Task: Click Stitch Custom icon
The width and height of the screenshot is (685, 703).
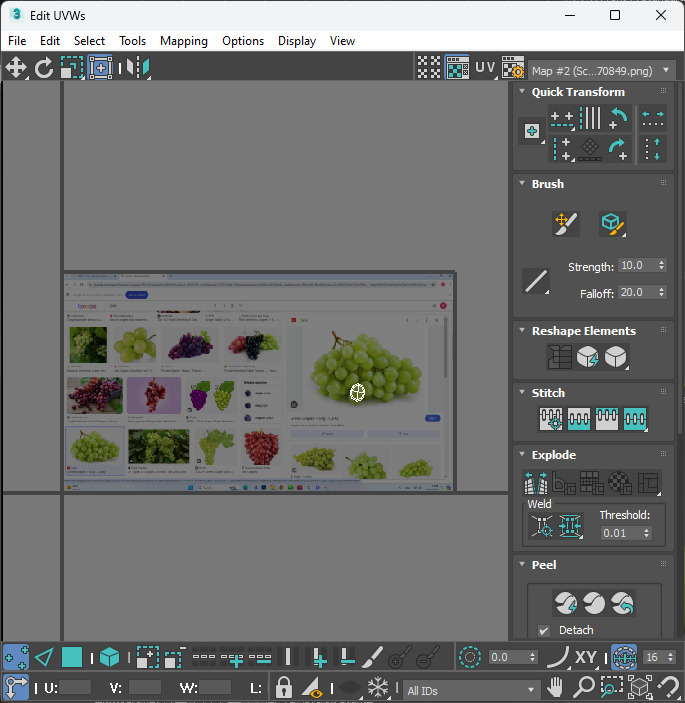Action: point(635,419)
